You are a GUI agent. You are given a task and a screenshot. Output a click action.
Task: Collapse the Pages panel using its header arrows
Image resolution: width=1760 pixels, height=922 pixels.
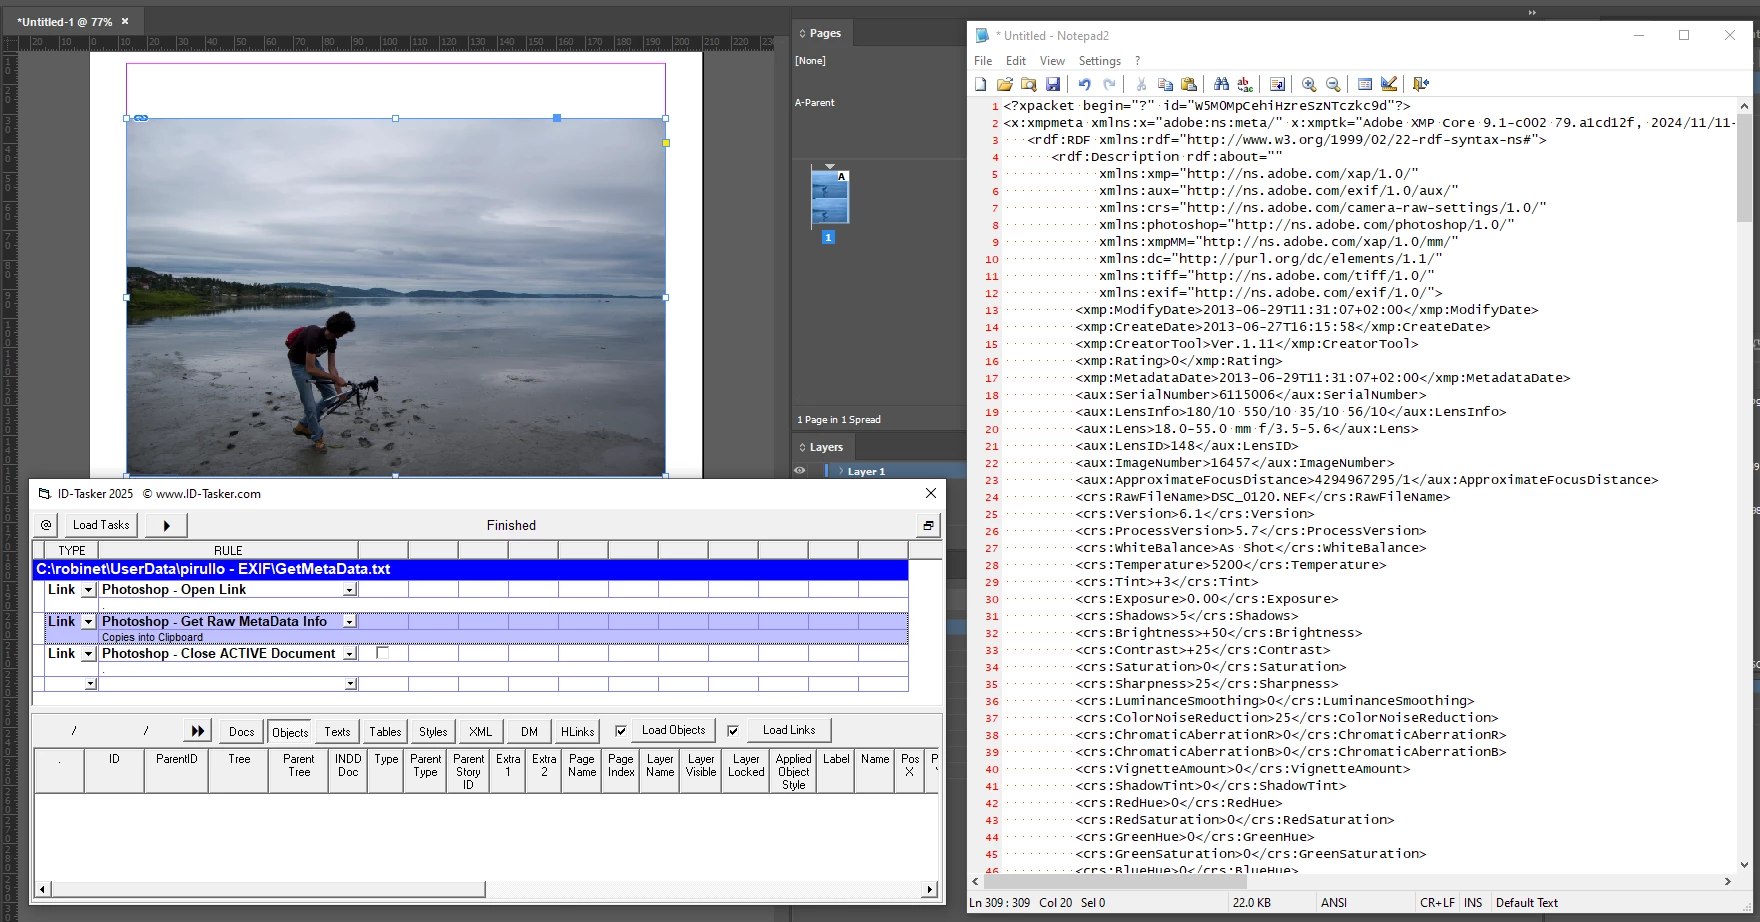[802, 33]
